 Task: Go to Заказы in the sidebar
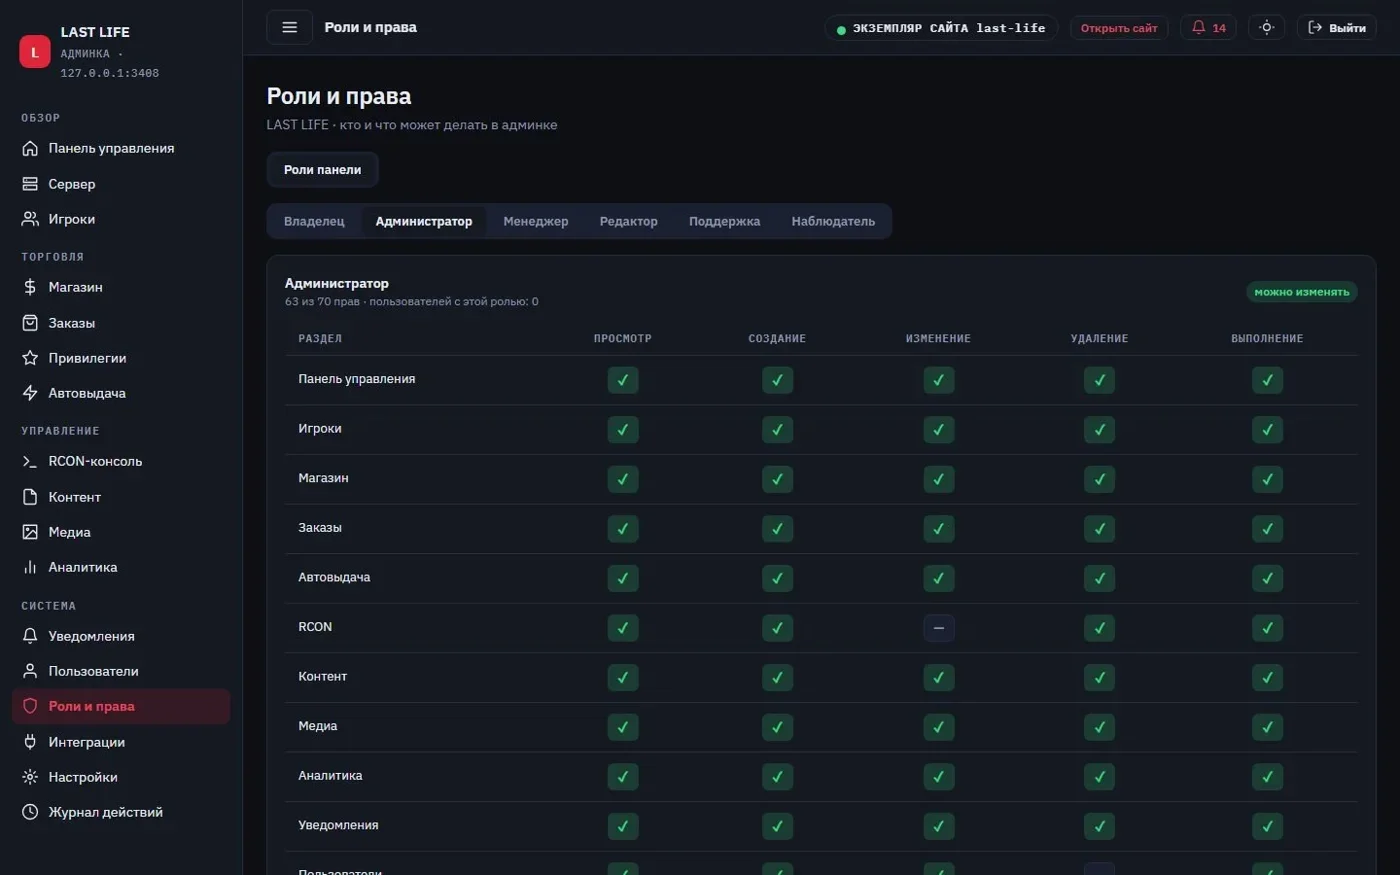[x=121, y=323]
